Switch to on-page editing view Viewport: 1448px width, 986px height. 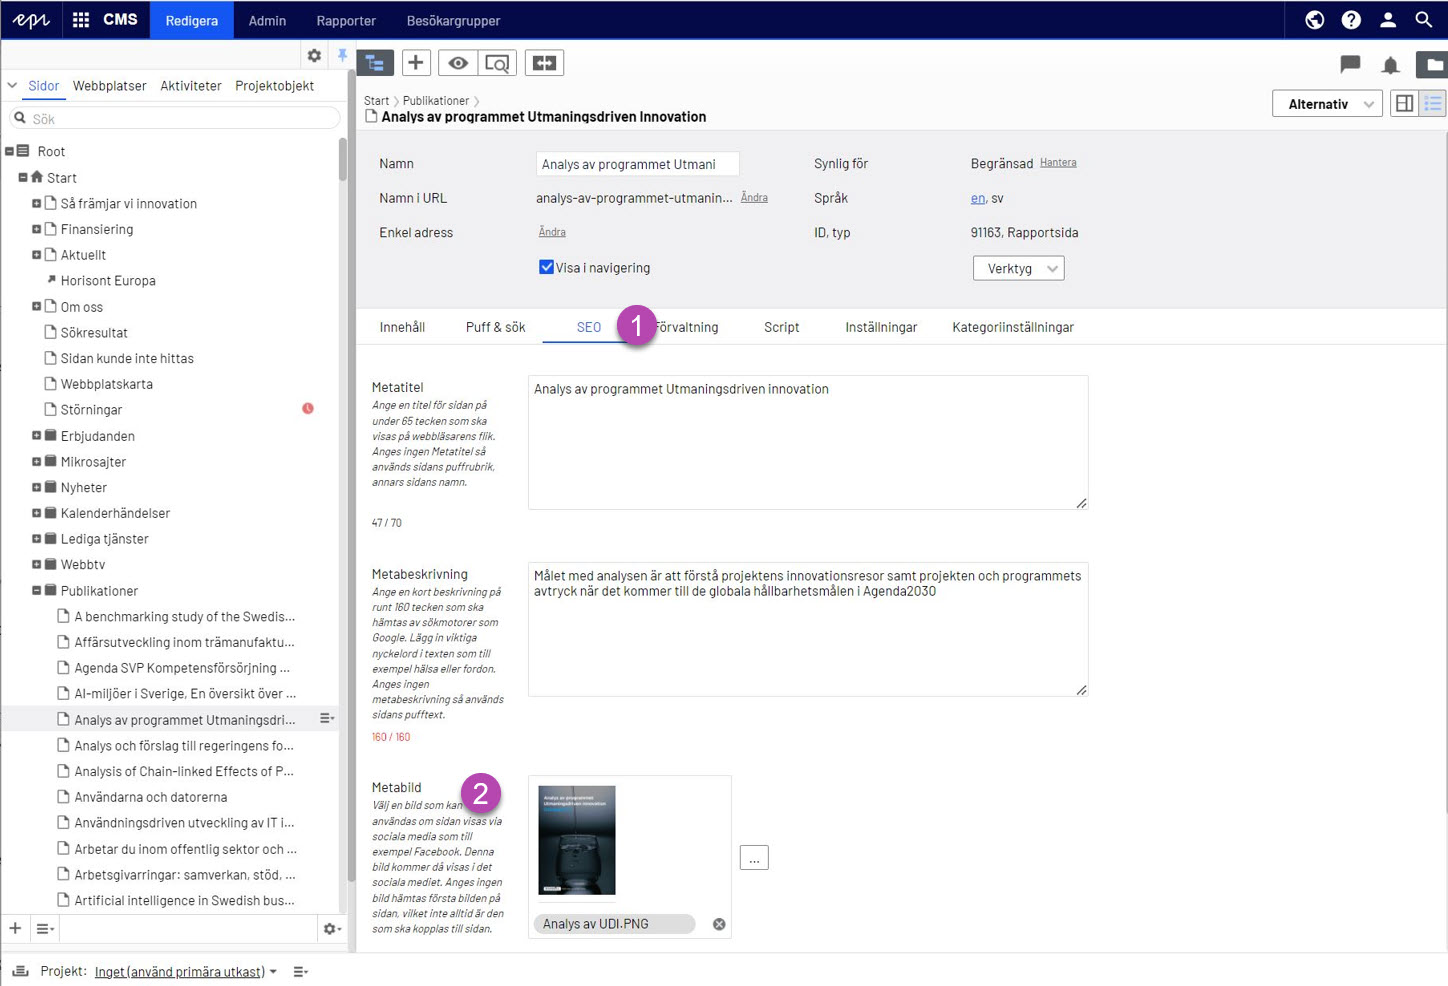(1404, 104)
